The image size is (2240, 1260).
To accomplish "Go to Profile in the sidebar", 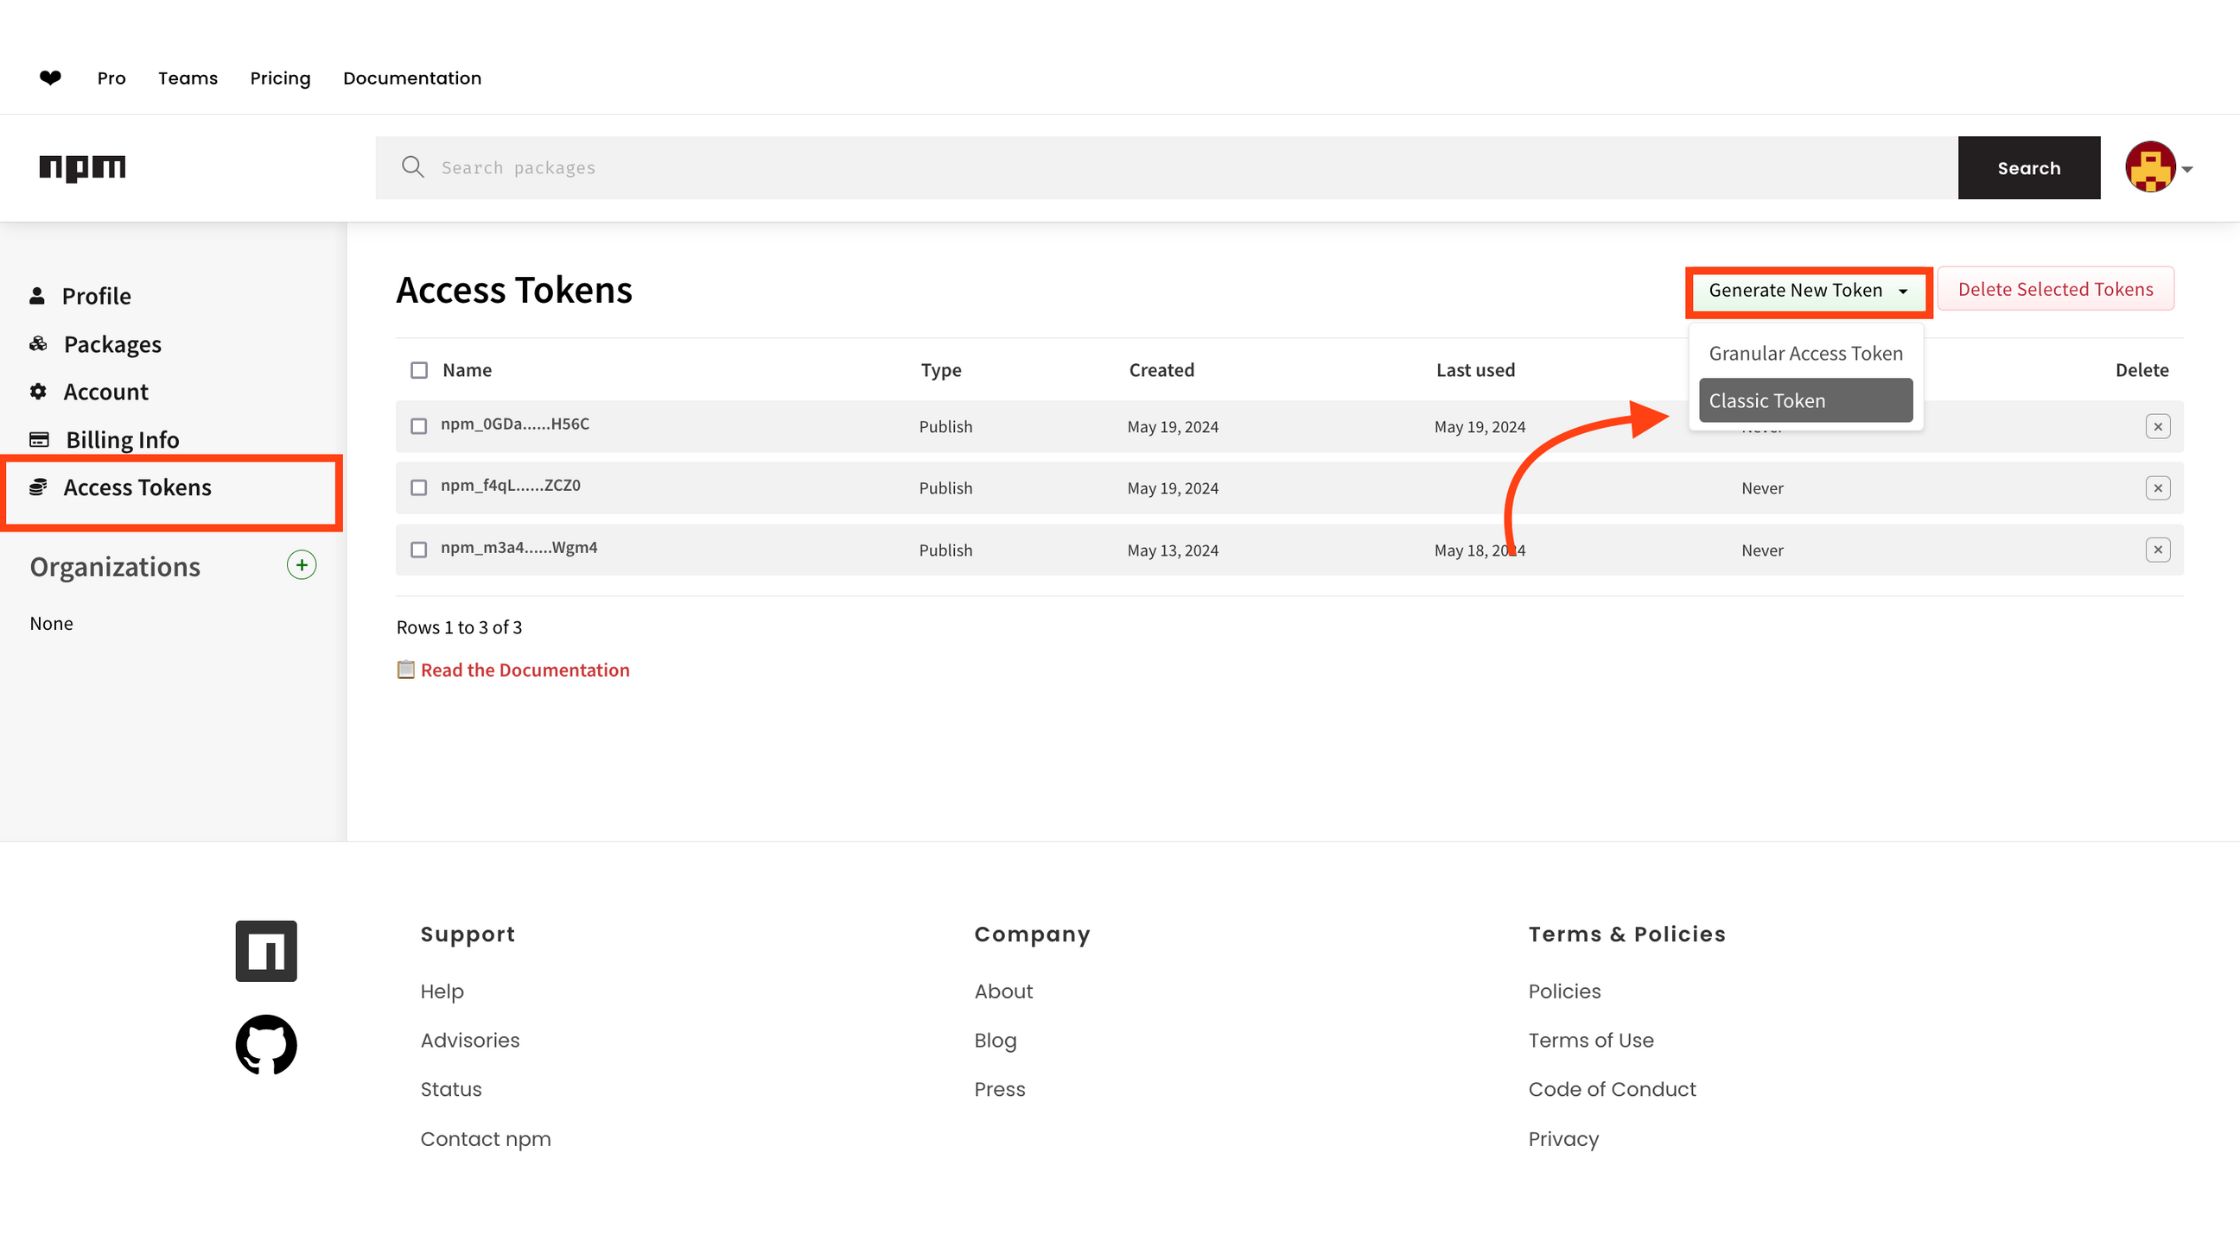I will [x=96, y=296].
